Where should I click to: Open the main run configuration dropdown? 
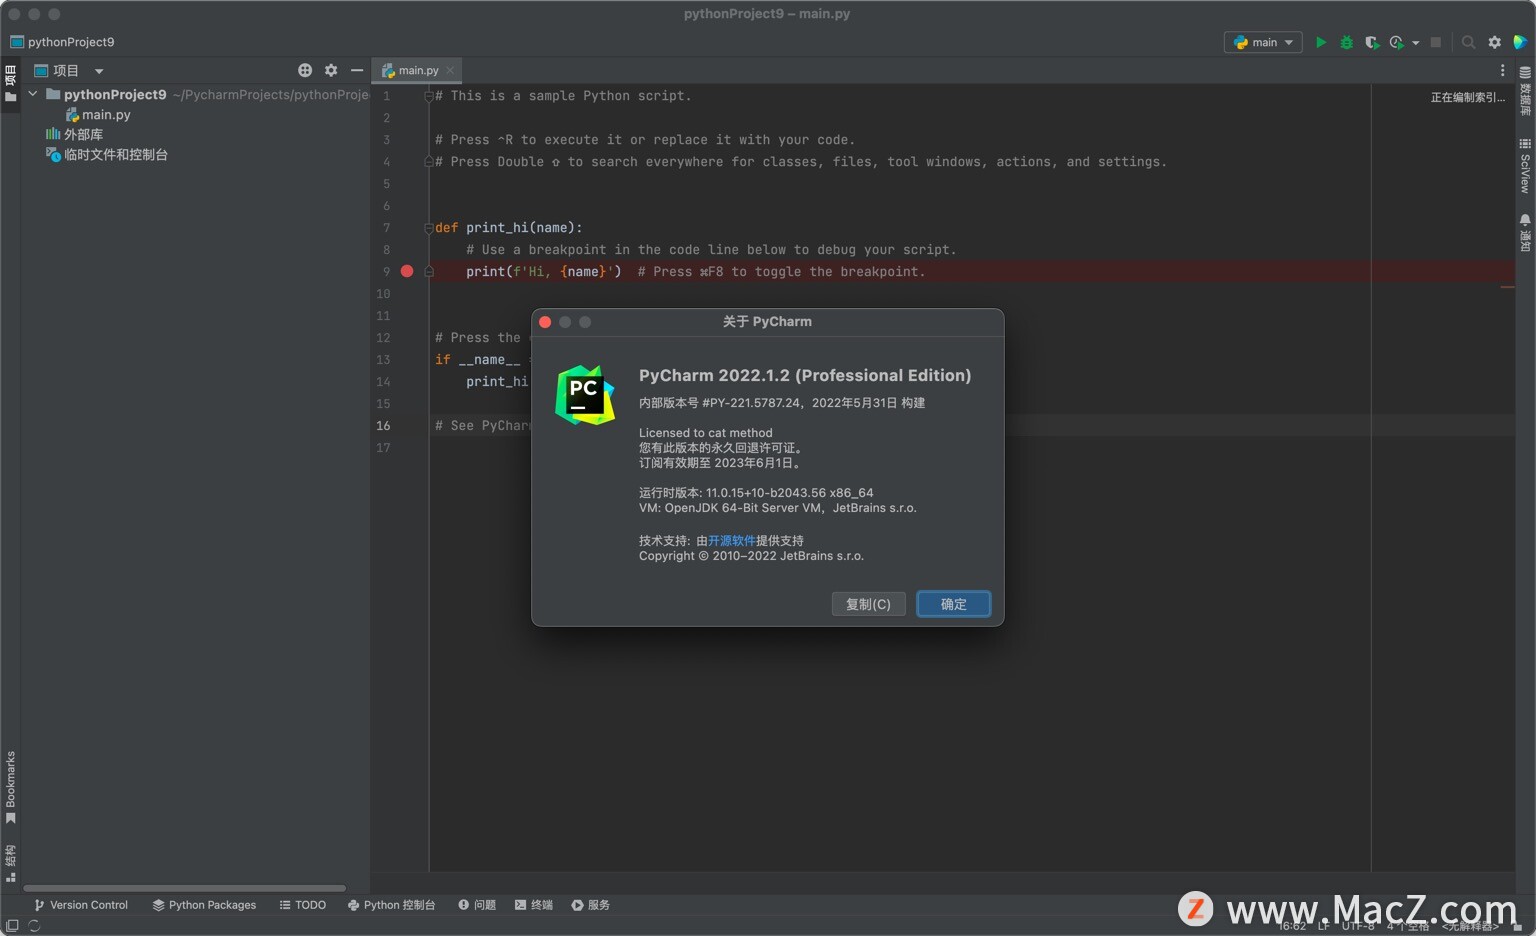[1263, 42]
